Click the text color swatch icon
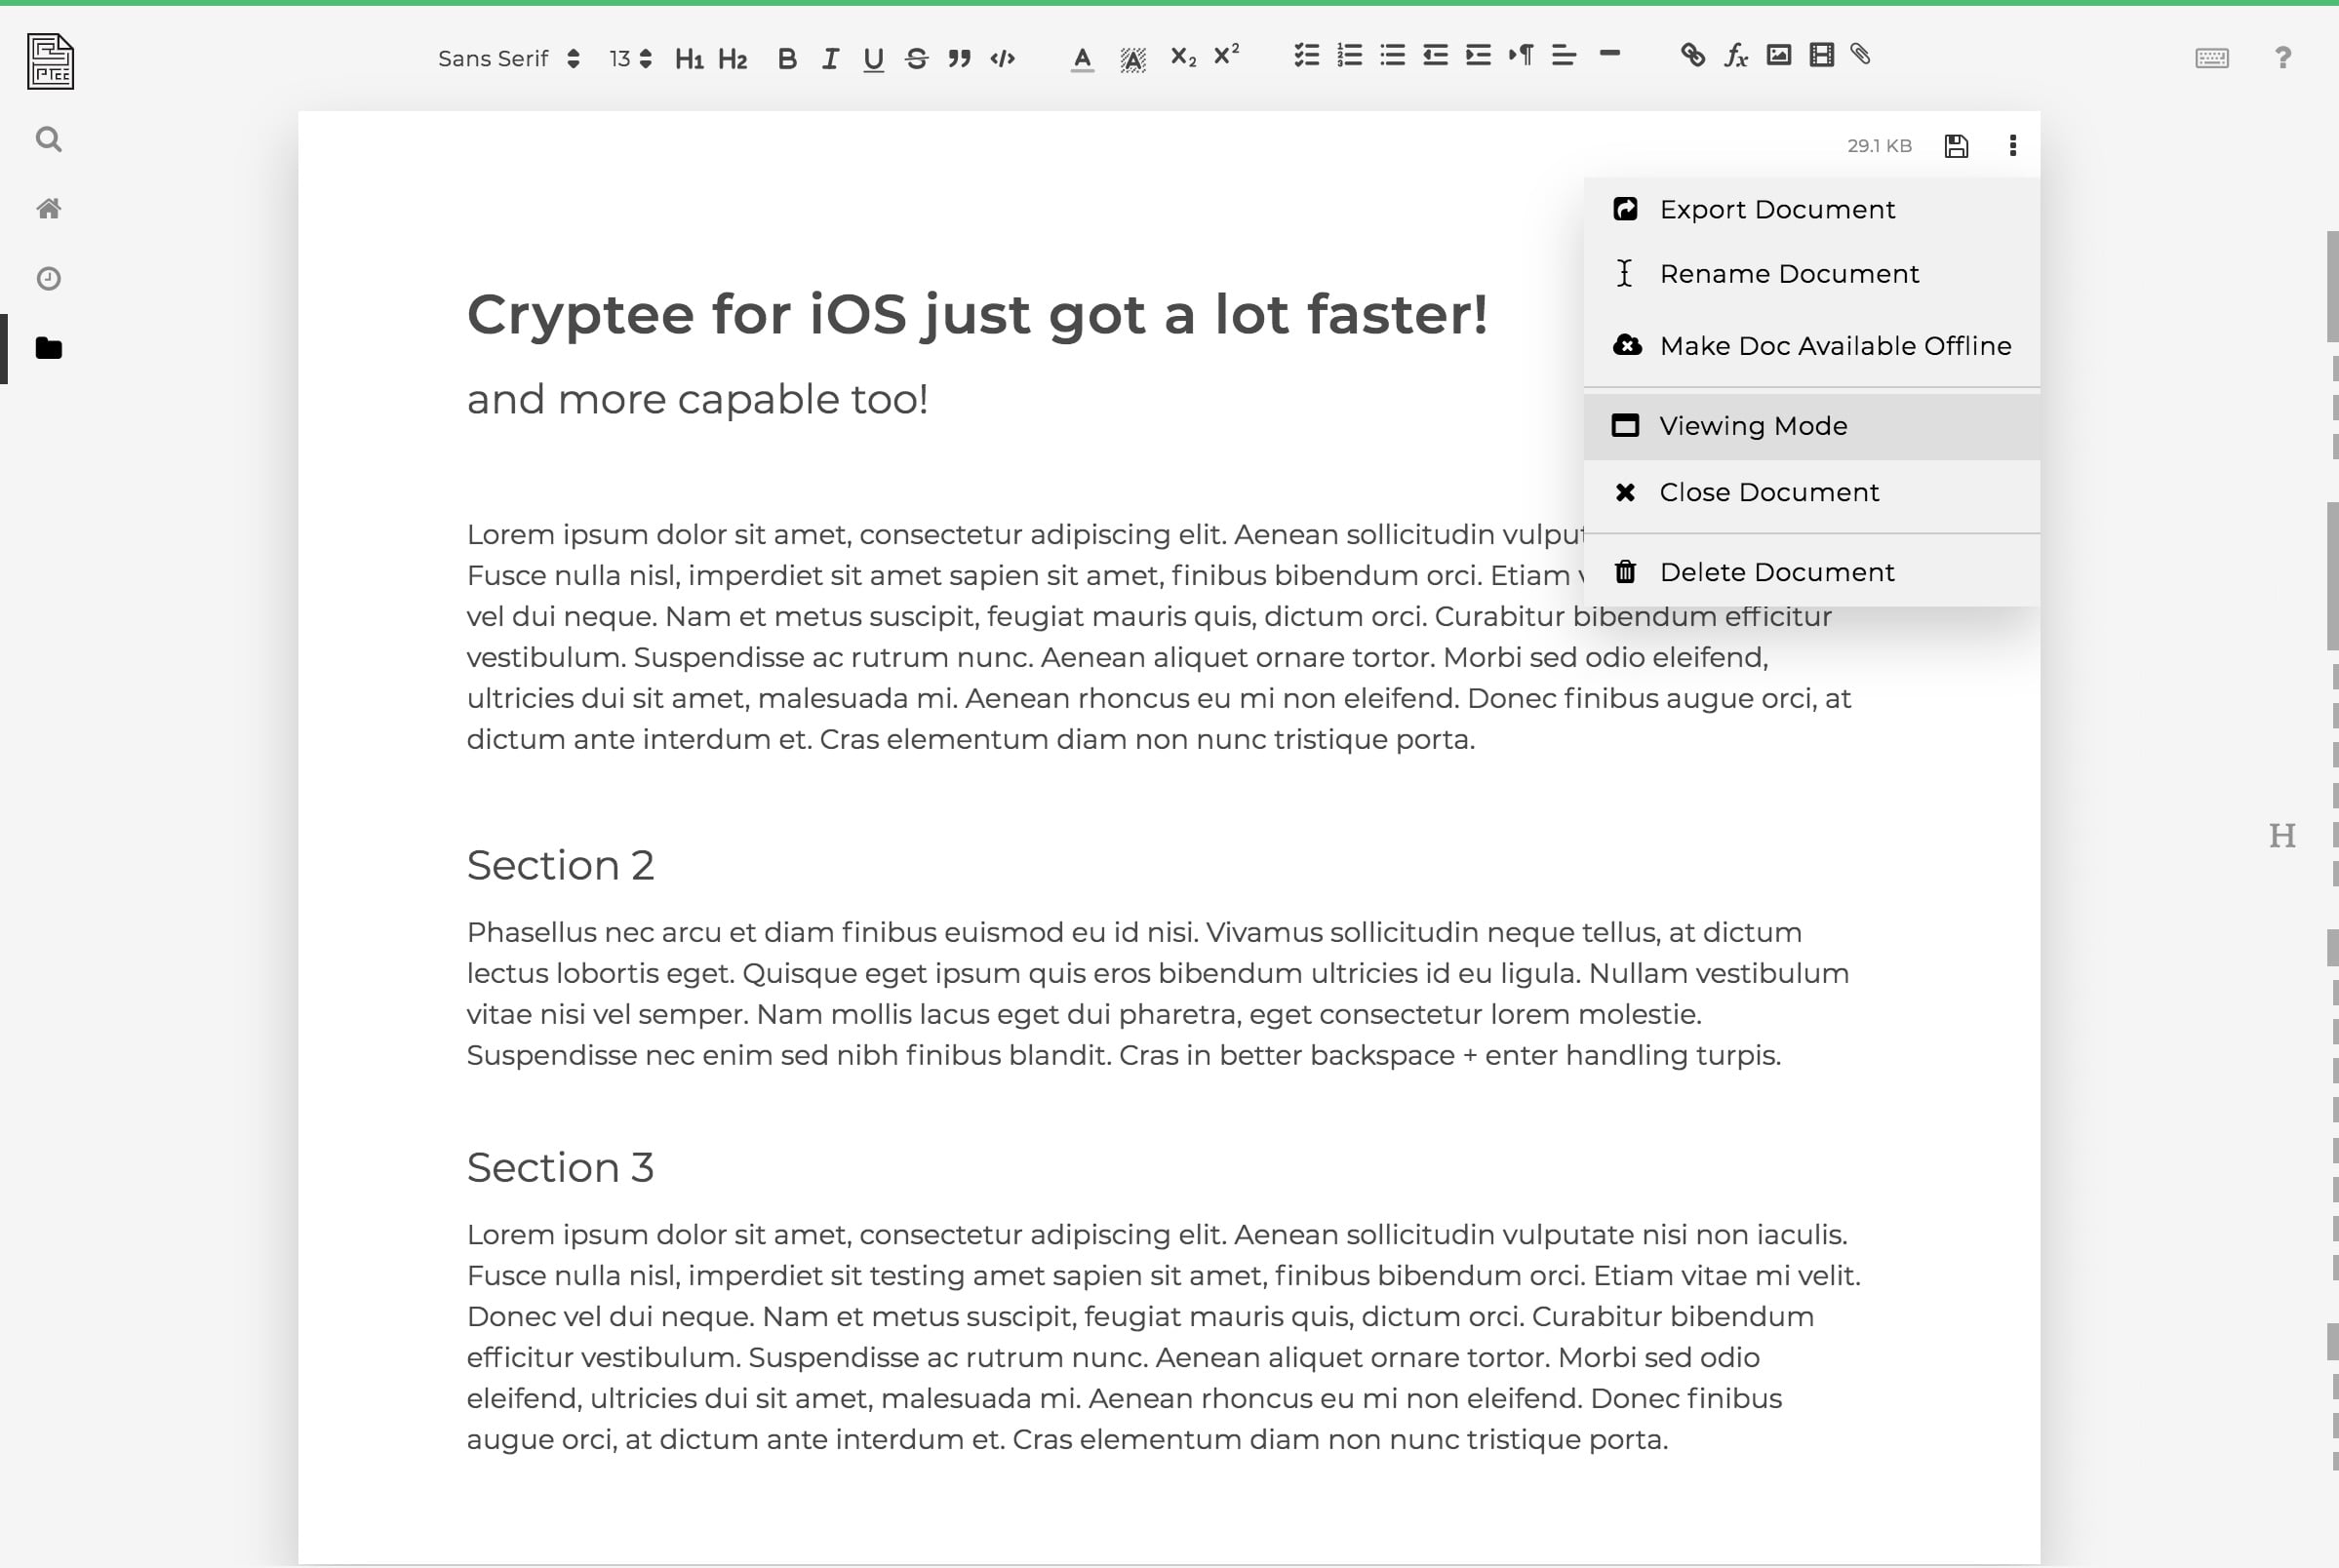 click(1082, 56)
